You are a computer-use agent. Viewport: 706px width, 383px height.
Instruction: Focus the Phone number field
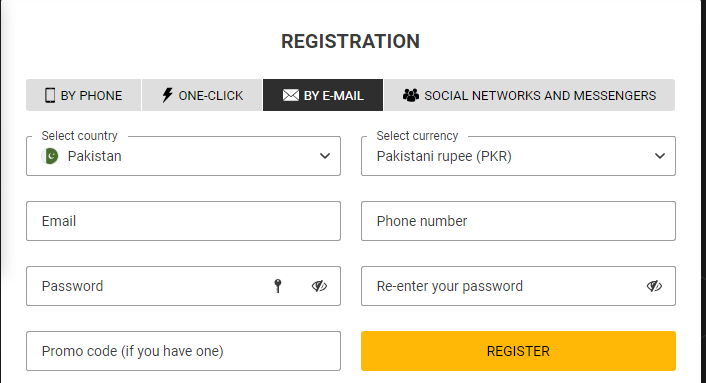tap(518, 221)
